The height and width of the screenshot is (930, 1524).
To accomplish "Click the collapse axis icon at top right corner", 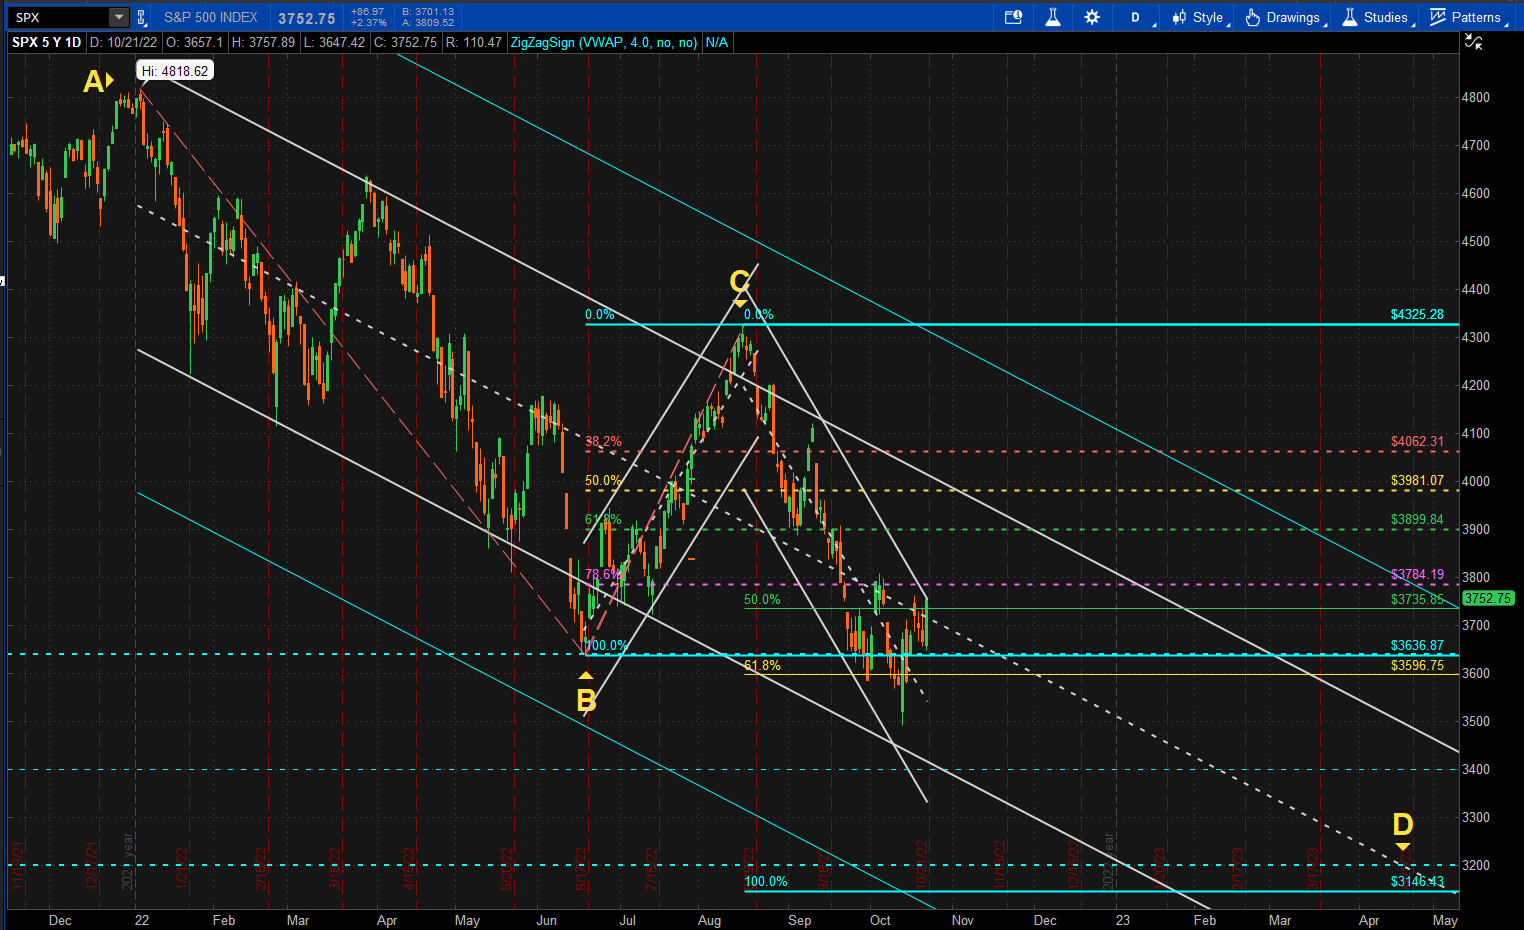I will click(1473, 41).
